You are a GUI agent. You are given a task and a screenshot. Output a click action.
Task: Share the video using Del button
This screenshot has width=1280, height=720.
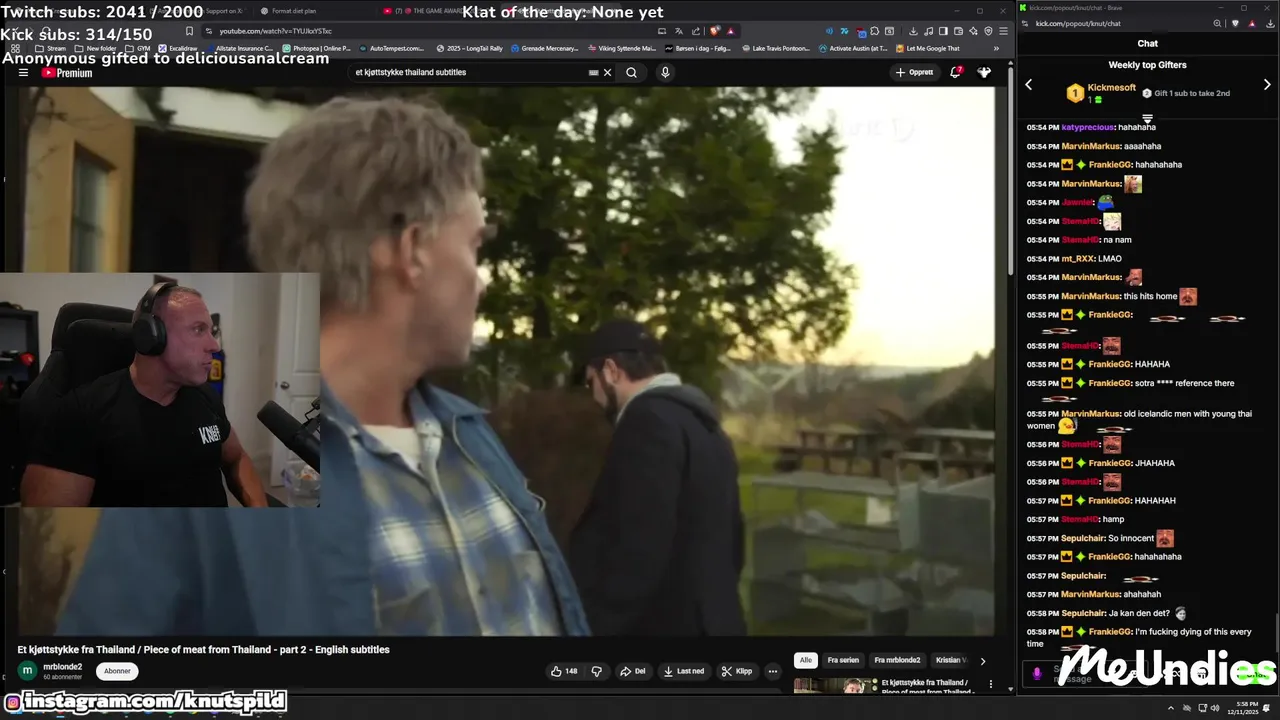click(x=633, y=671)
